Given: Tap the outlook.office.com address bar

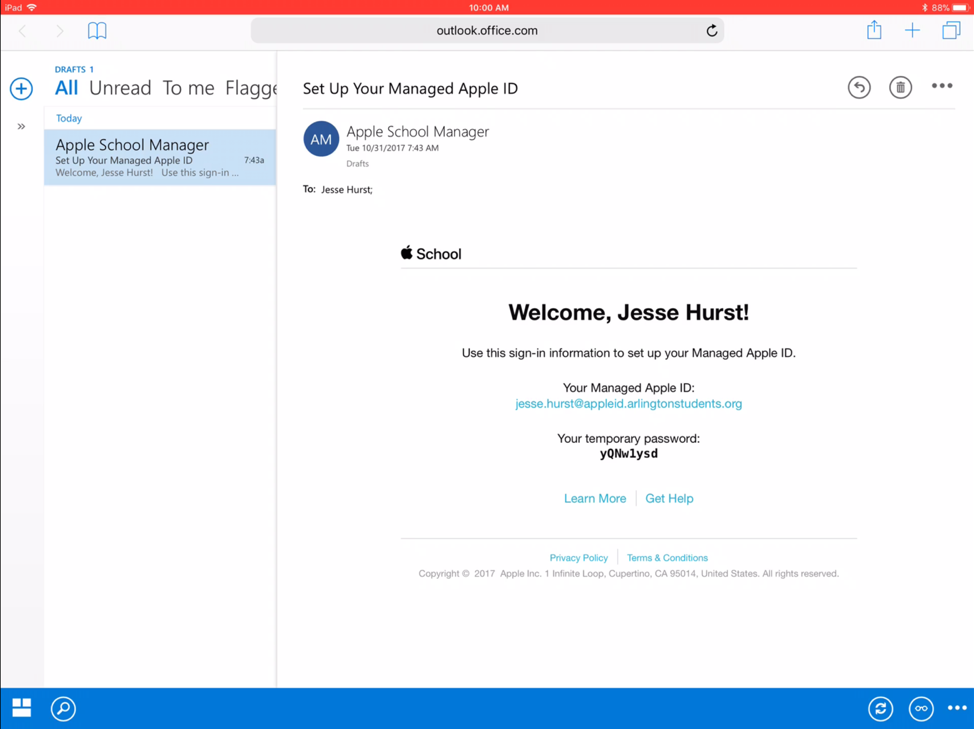Looking at the screenshot, I should (x=487, y=30).
